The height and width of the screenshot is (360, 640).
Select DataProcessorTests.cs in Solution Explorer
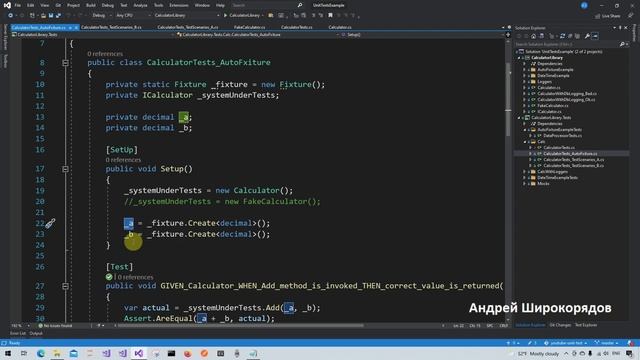(562, 136)
